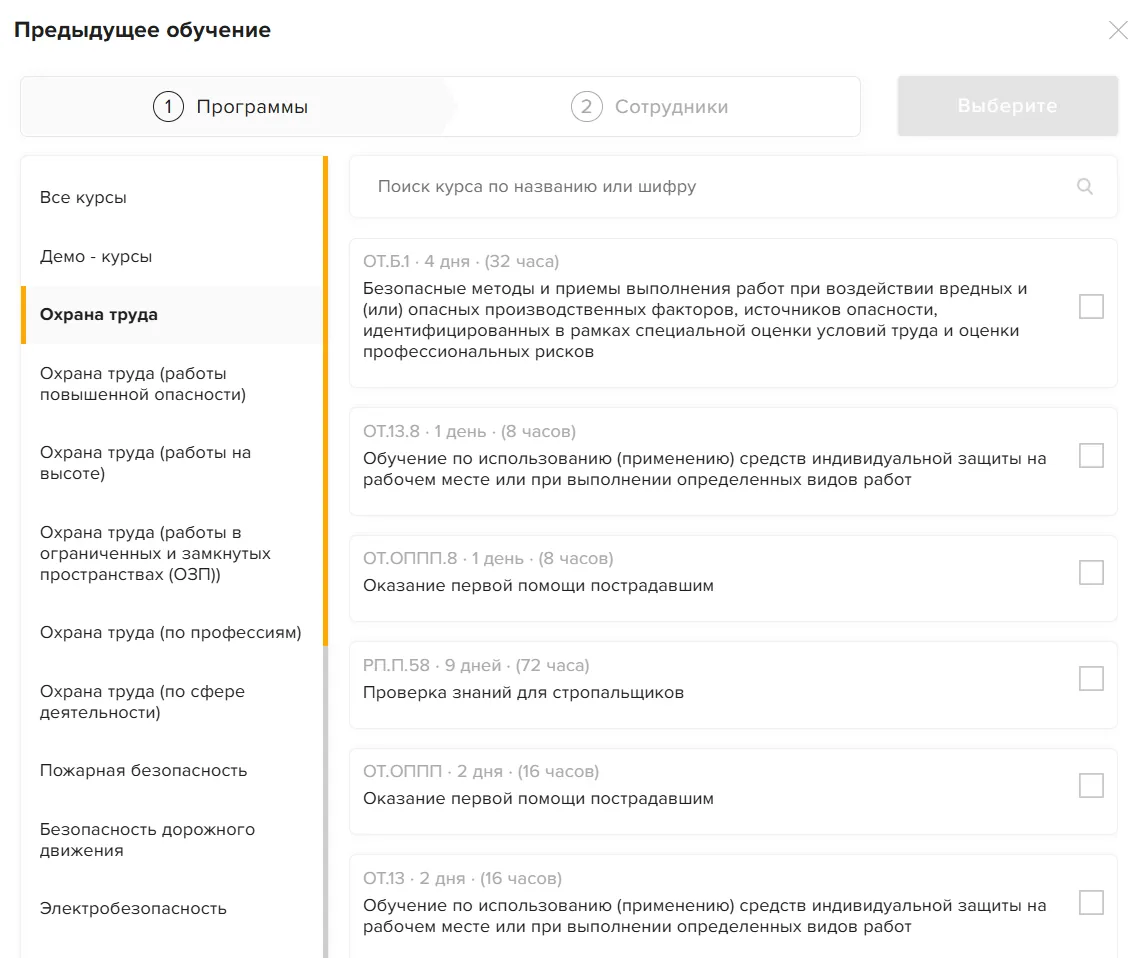Click step 1 circle icon for Программы
Image resolution: width=1135 pixels, height=958 pixels.
[x=168, y=106]
